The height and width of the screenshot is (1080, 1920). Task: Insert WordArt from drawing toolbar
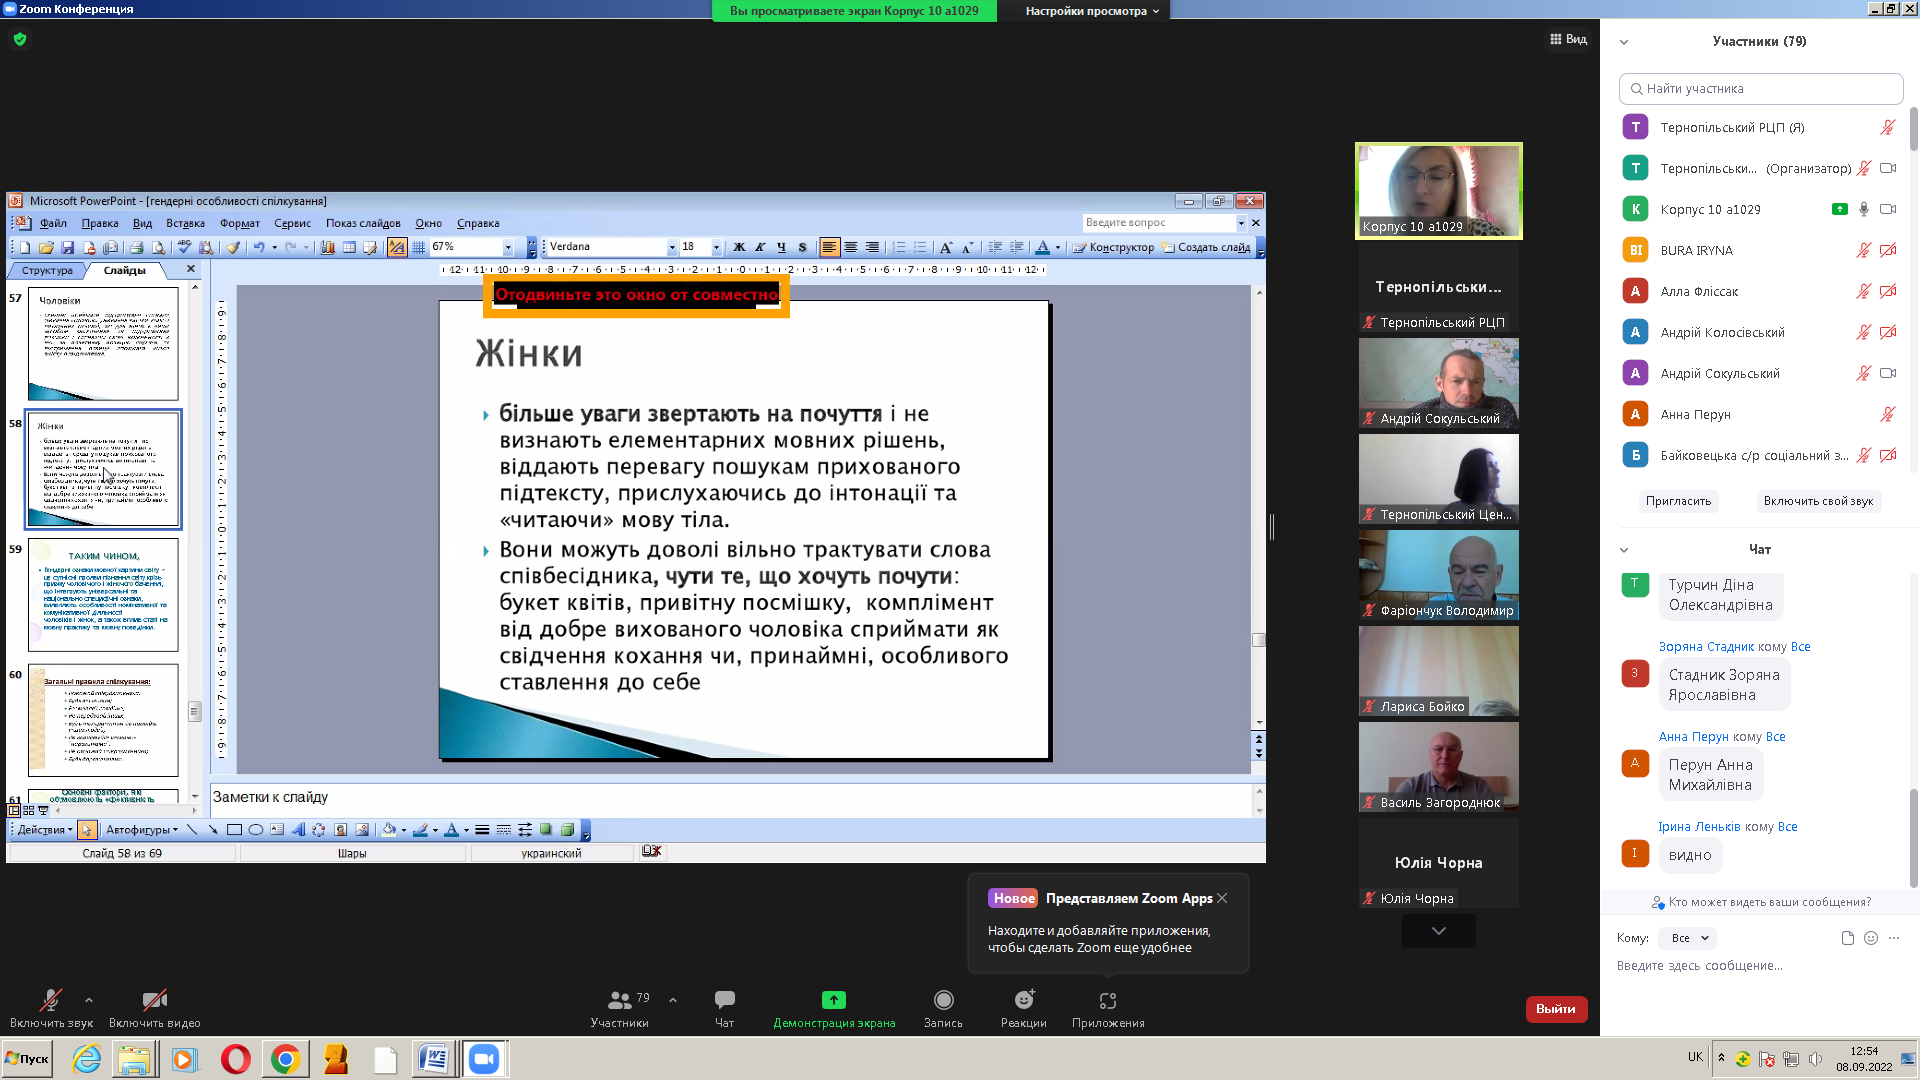tap(298, 829)
